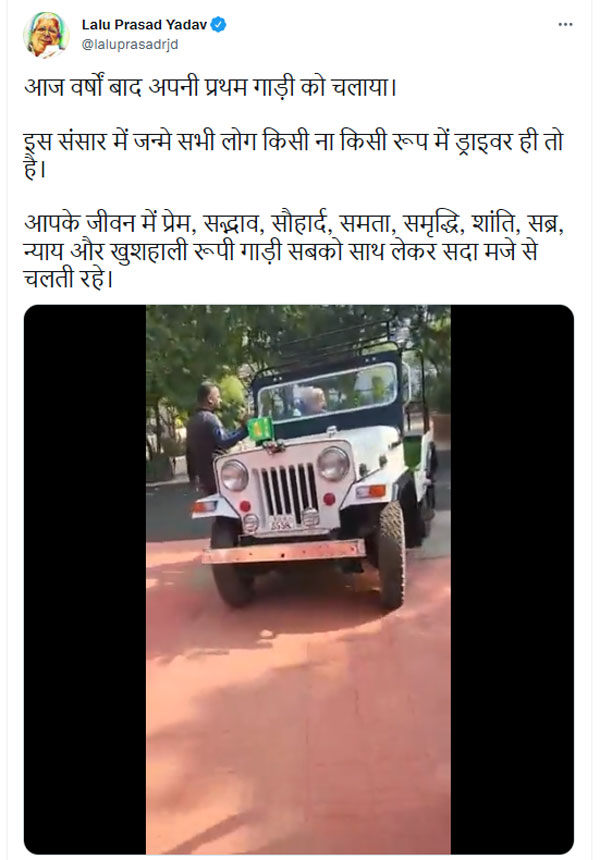Click the jeep's right headlight in the video
600x860 pixels.
(x=333, y=464)
